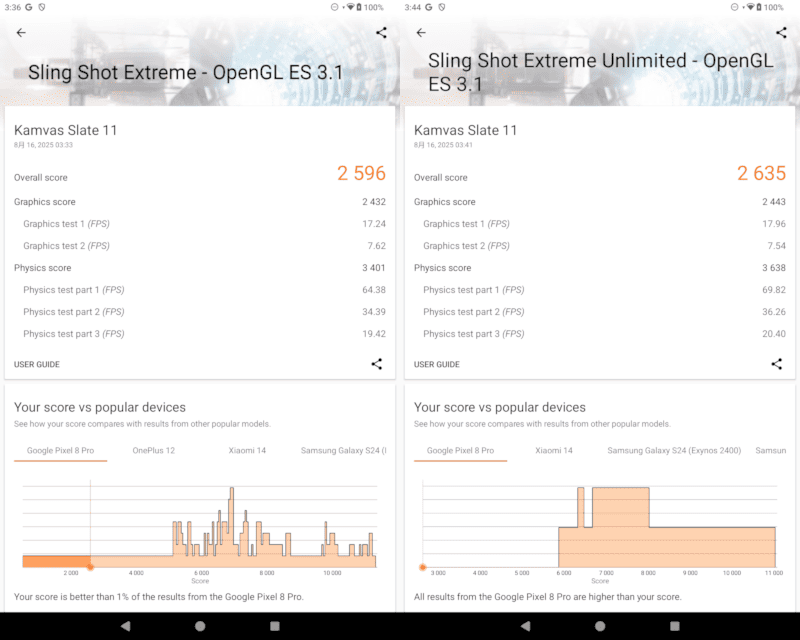Screen dimensions: 800x640
Task: Open USER GUIDE in the 2 635 score card
Action: (x=437, y=365)
